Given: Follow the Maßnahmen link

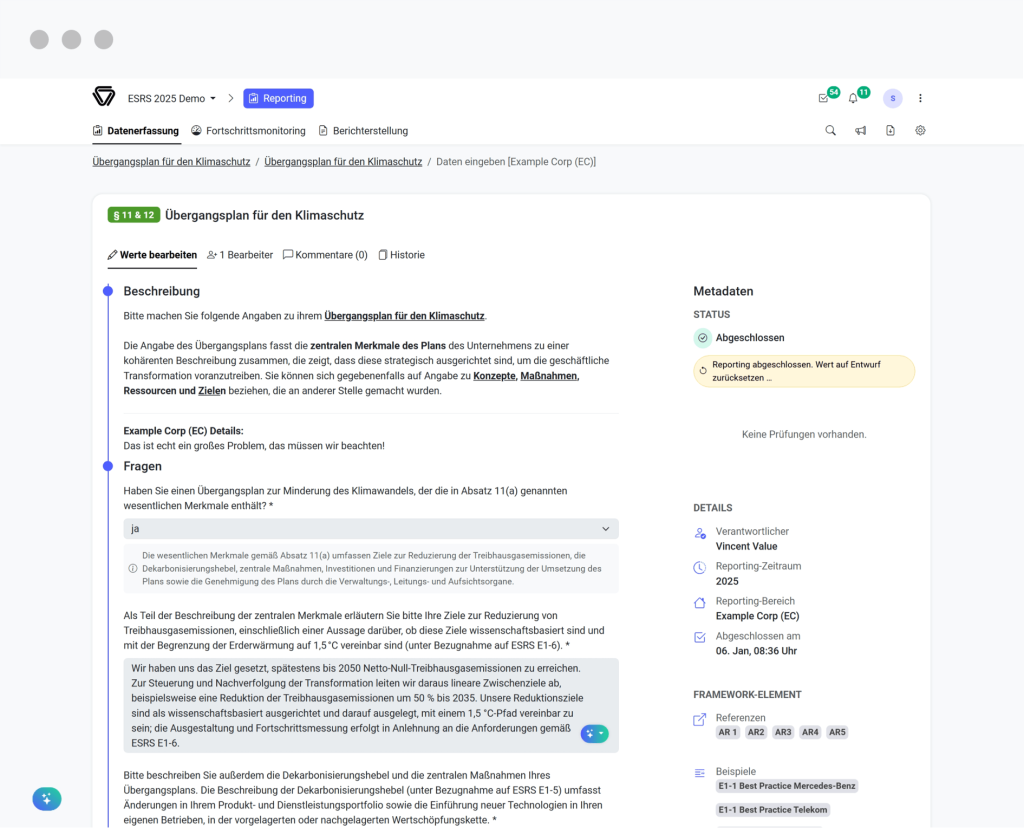Looking at the screenshot, I should click(549, 375).
